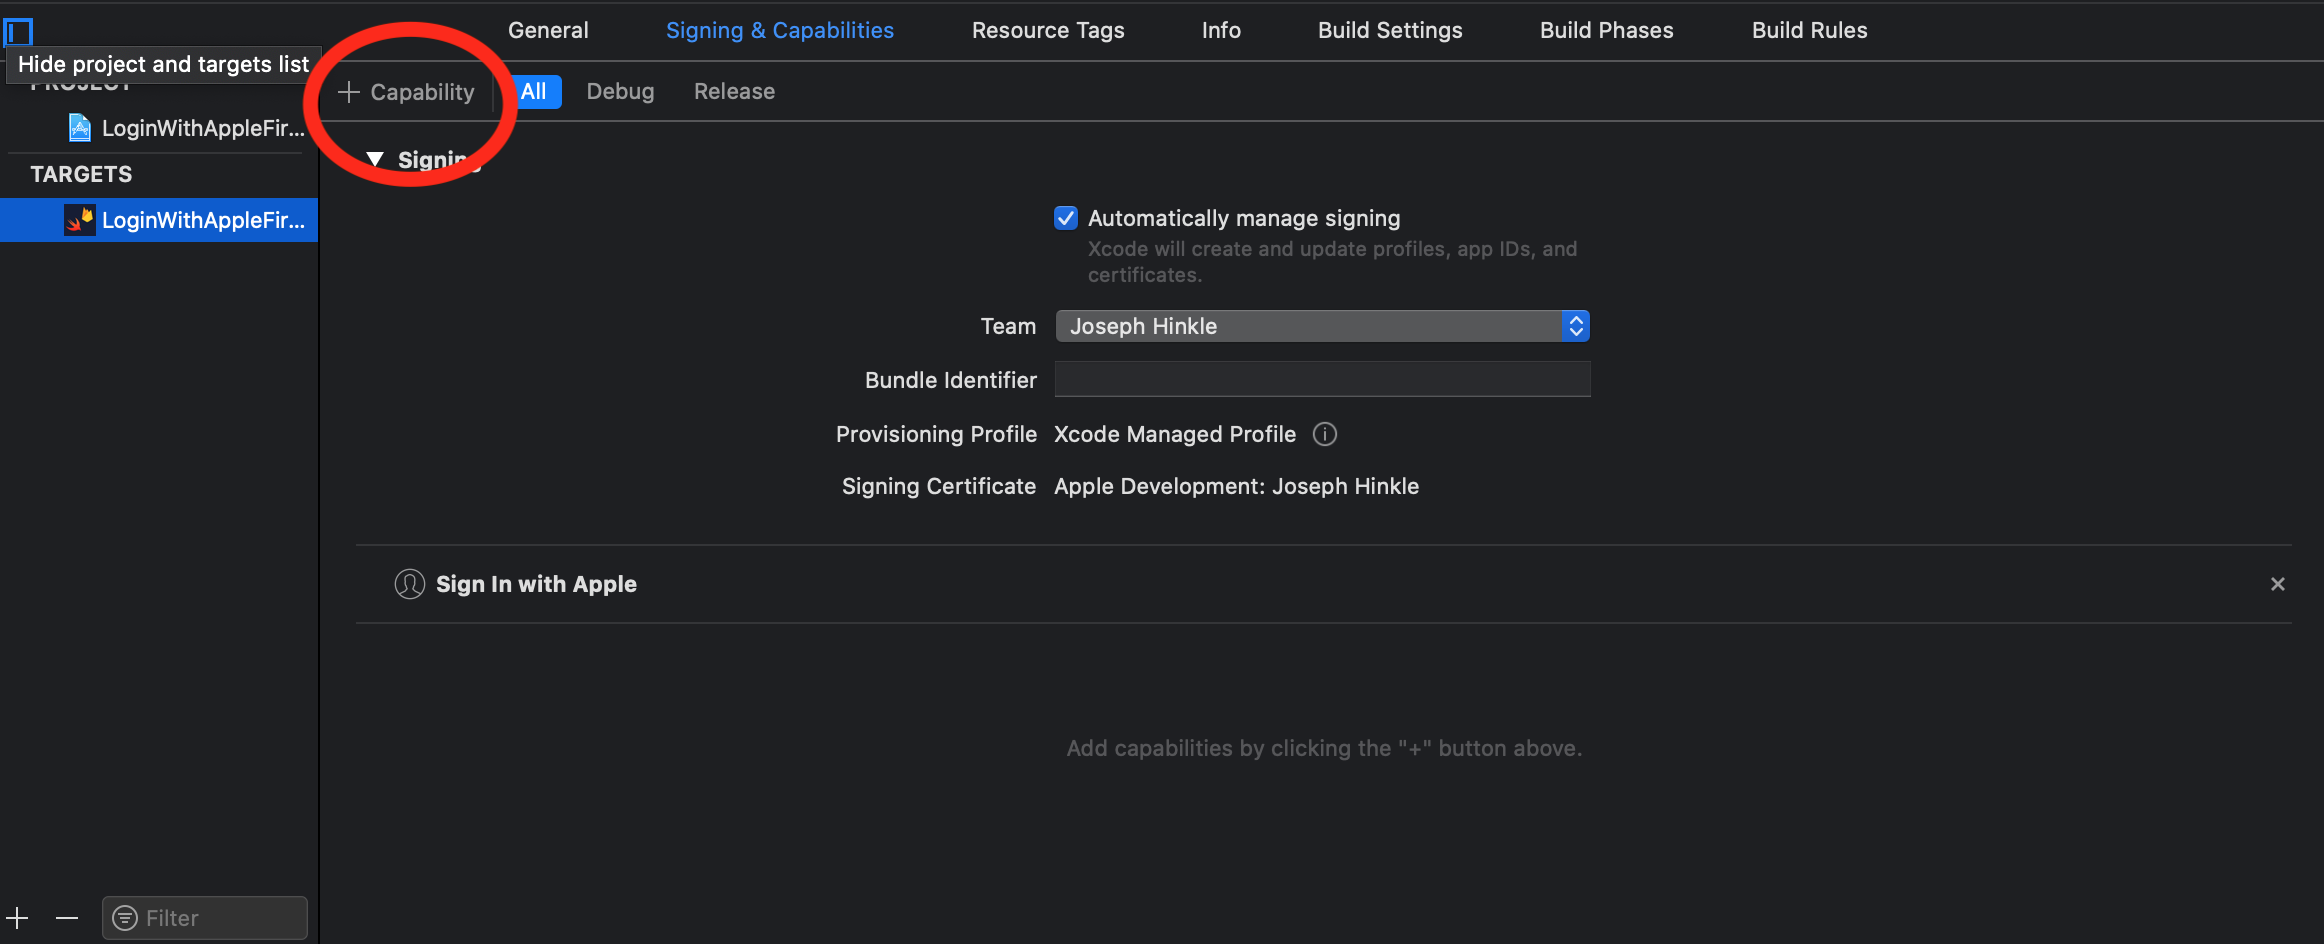Screen dimensions: 2324x944
Task: Collapse the Signing section disclosure triangle
Action: point(375,160)
